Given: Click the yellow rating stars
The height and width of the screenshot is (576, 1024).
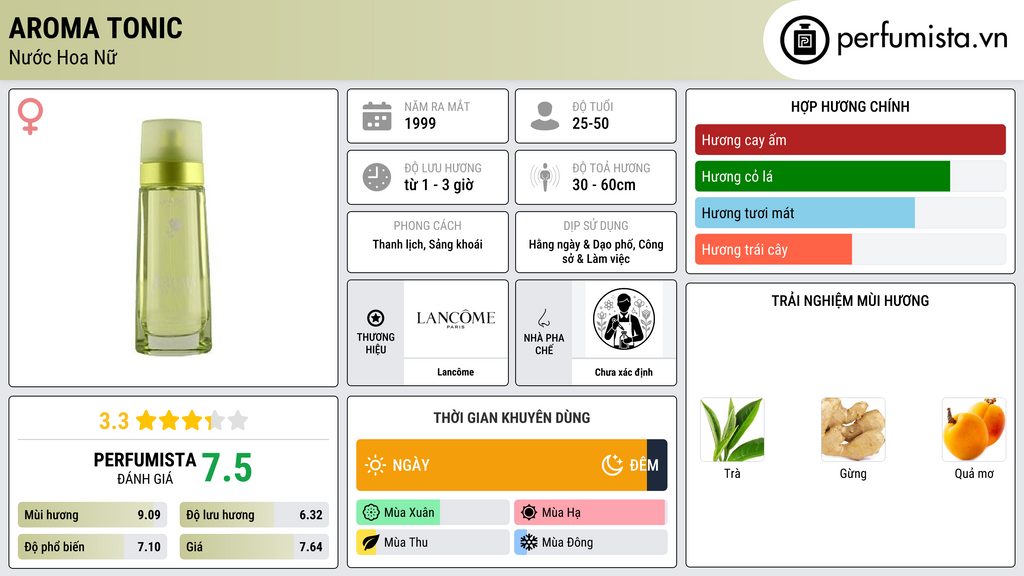Looking at the screenshot, I should pyautogui.click(x=191, y=420).
